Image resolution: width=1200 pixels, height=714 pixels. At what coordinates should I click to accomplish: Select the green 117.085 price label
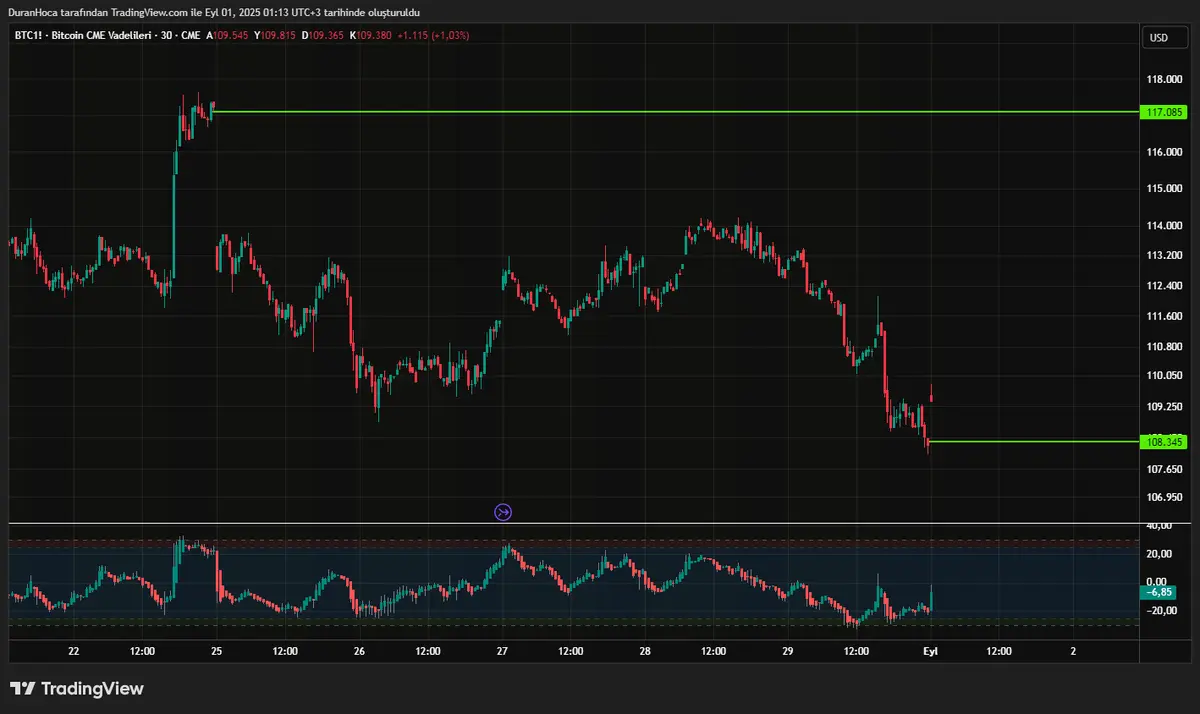[1163, 112]
